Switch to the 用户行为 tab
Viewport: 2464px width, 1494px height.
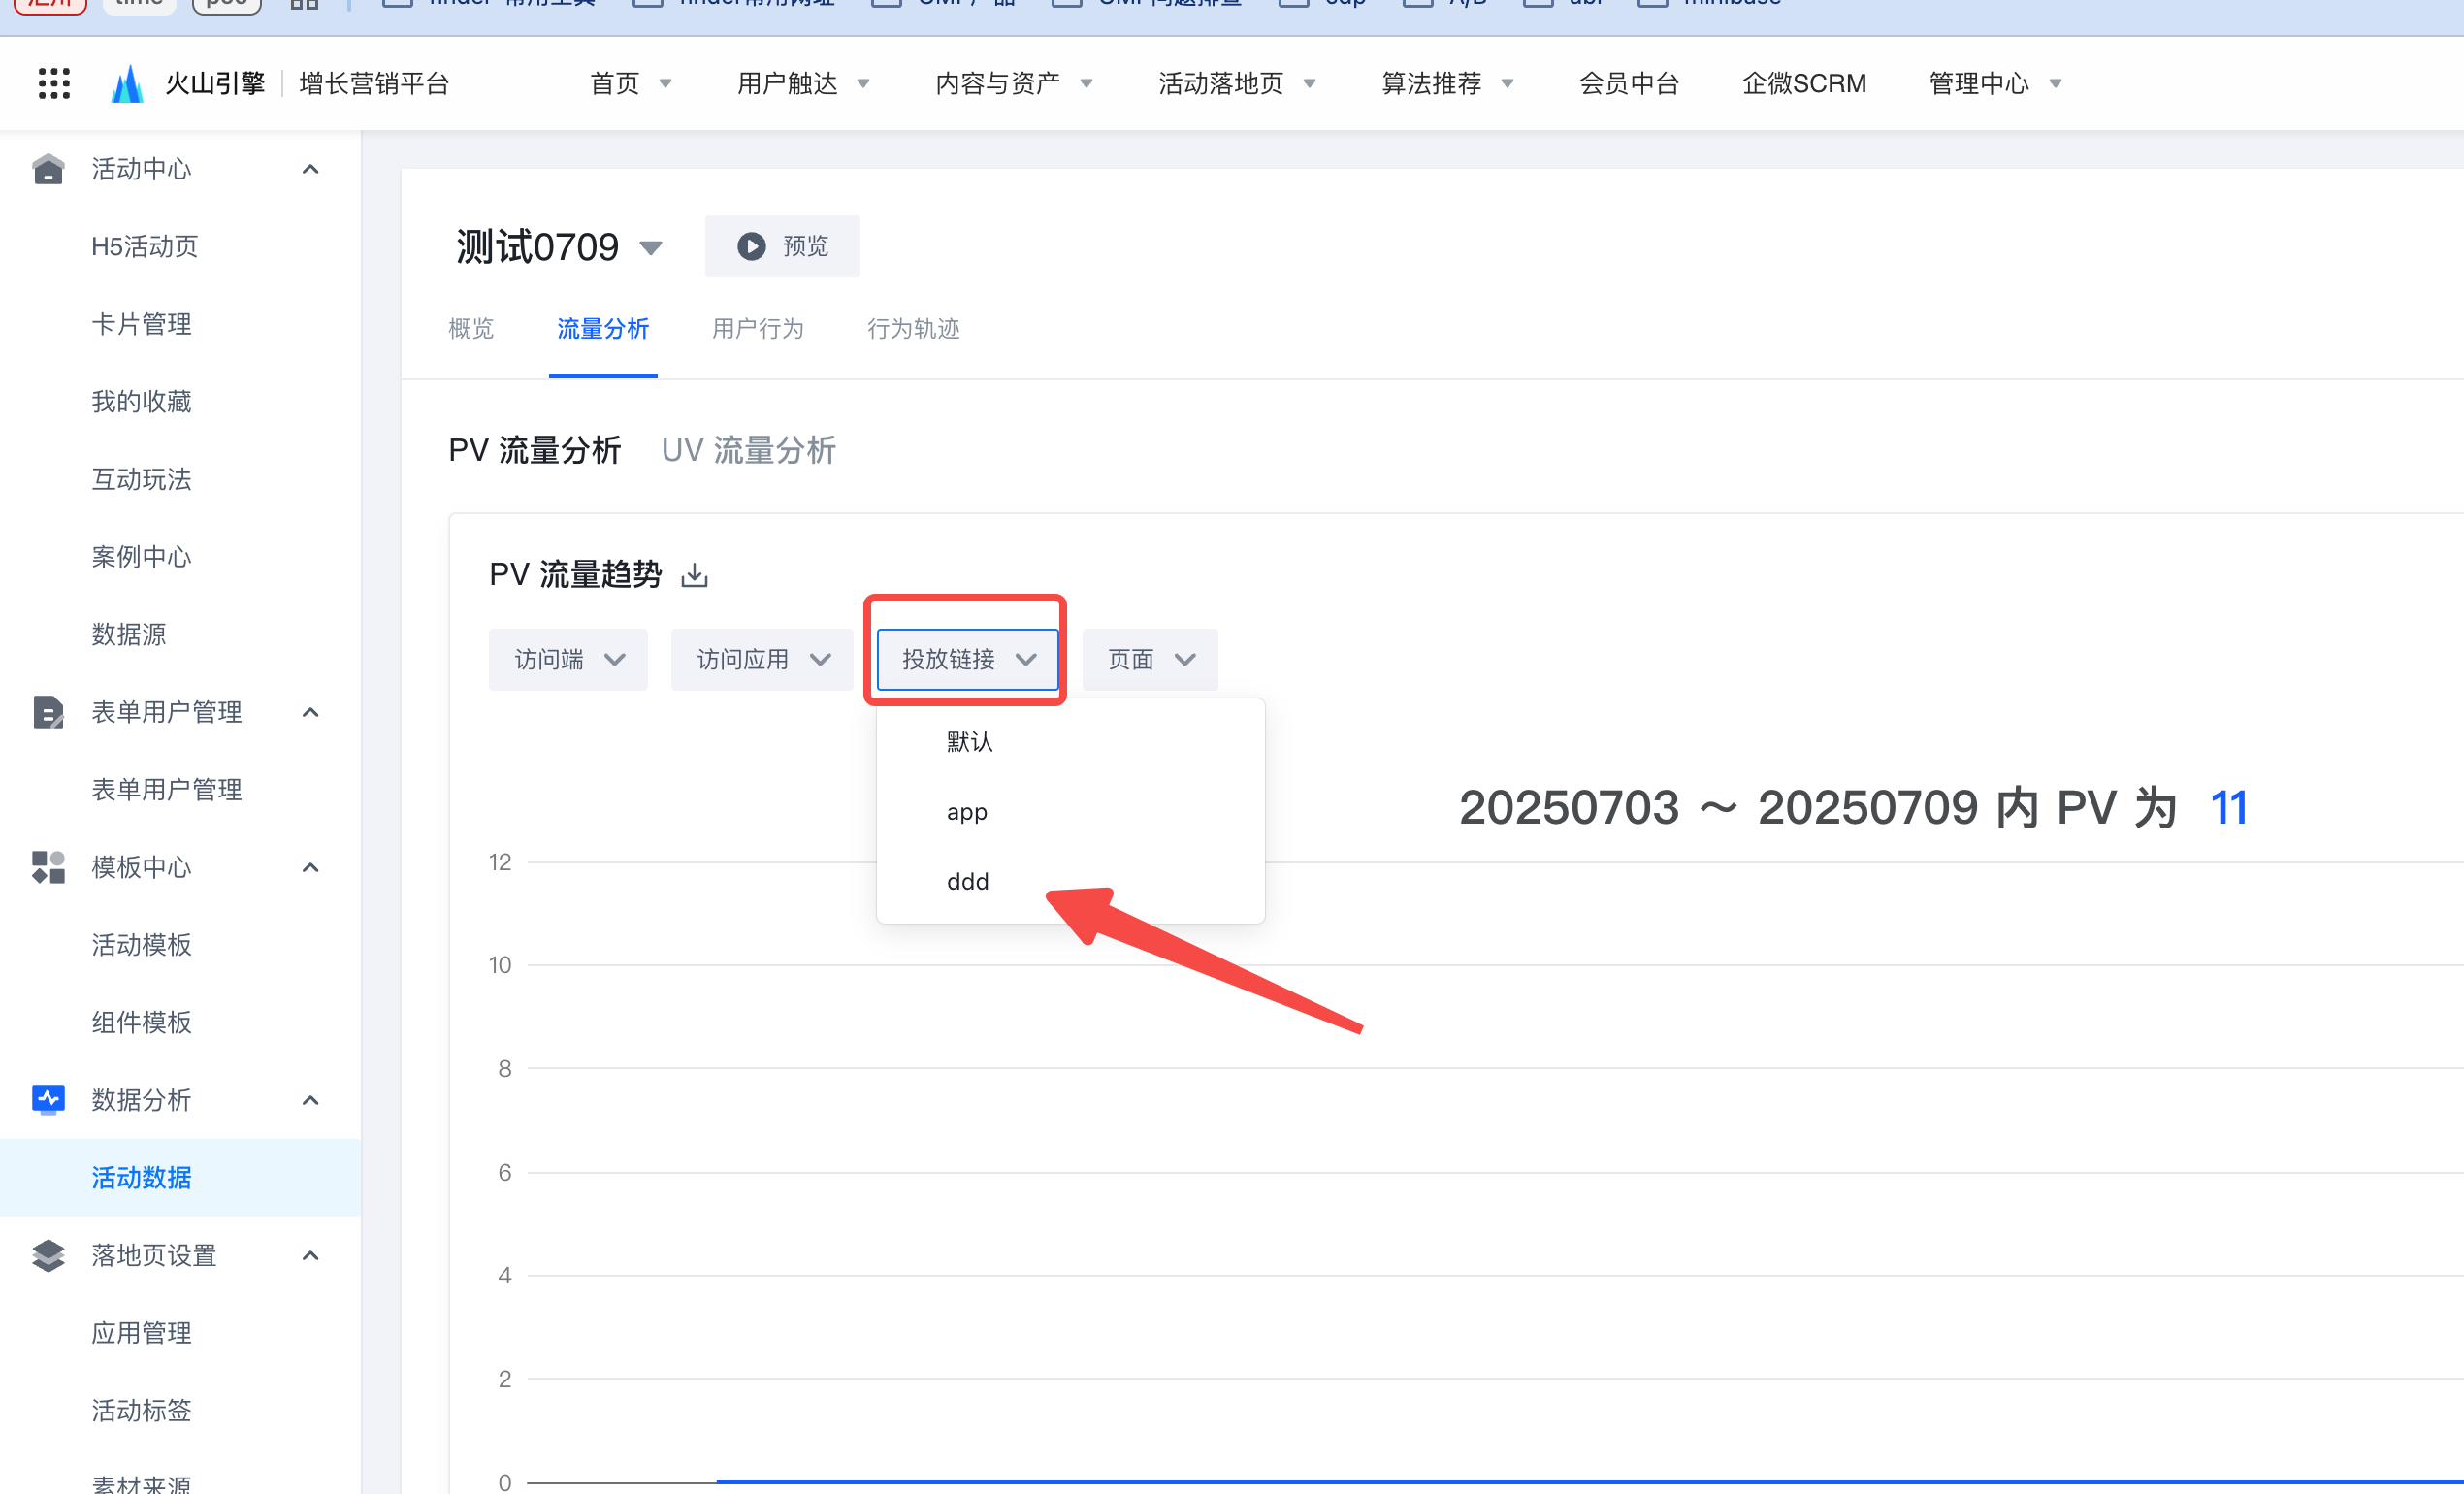tap(757, 329)
